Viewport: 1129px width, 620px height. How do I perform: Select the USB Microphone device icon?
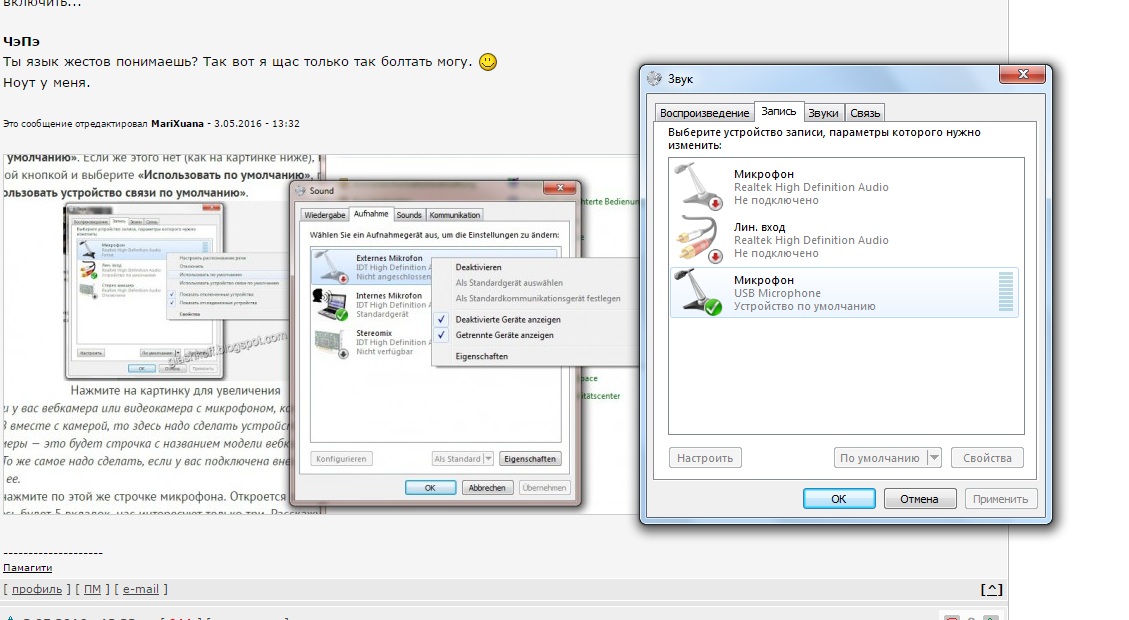pos(699,293)
